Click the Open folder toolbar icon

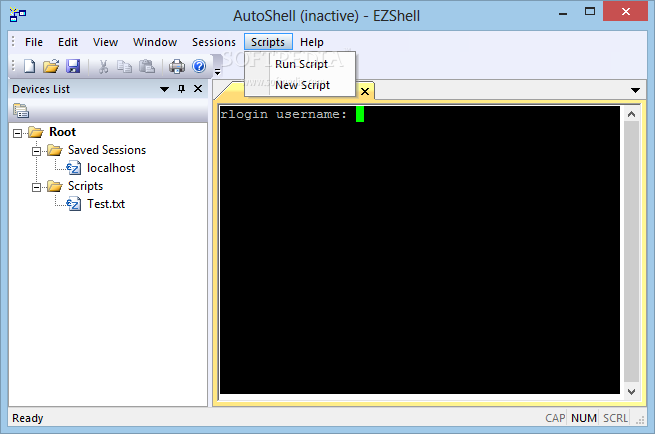pyautogui.click(x=51, y=66)
